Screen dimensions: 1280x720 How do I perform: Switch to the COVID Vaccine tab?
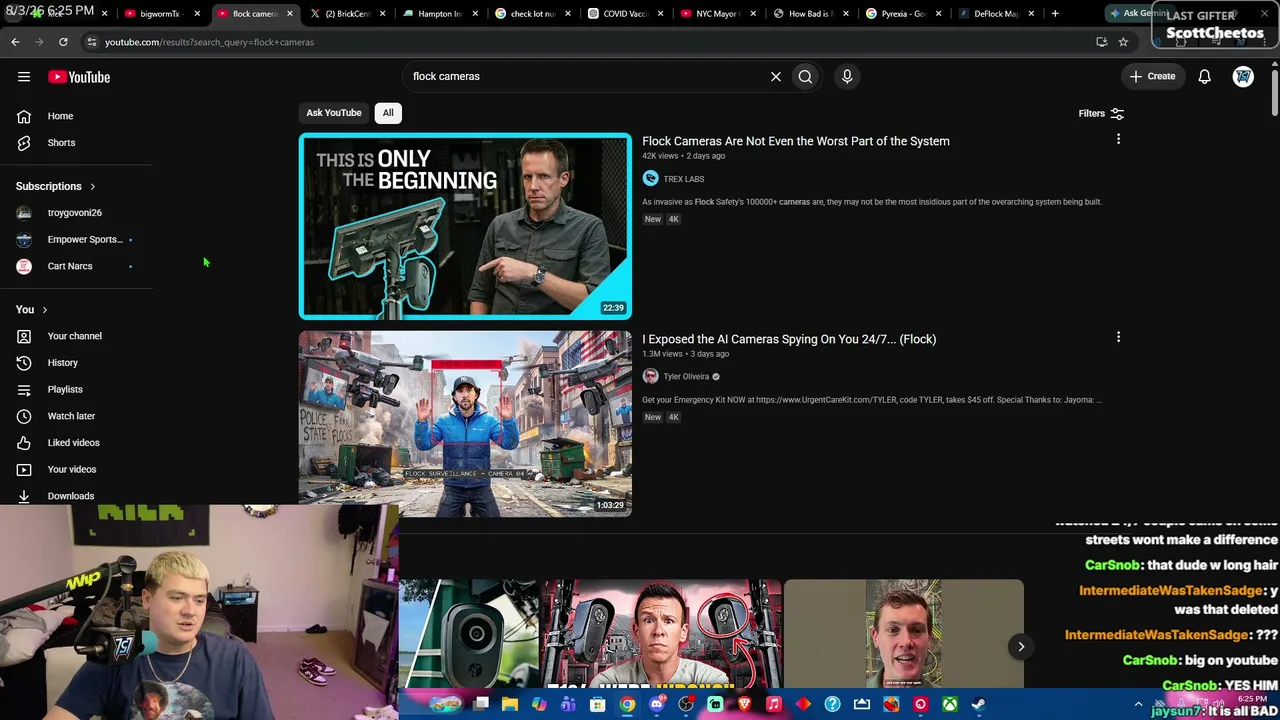pos(623,14)
